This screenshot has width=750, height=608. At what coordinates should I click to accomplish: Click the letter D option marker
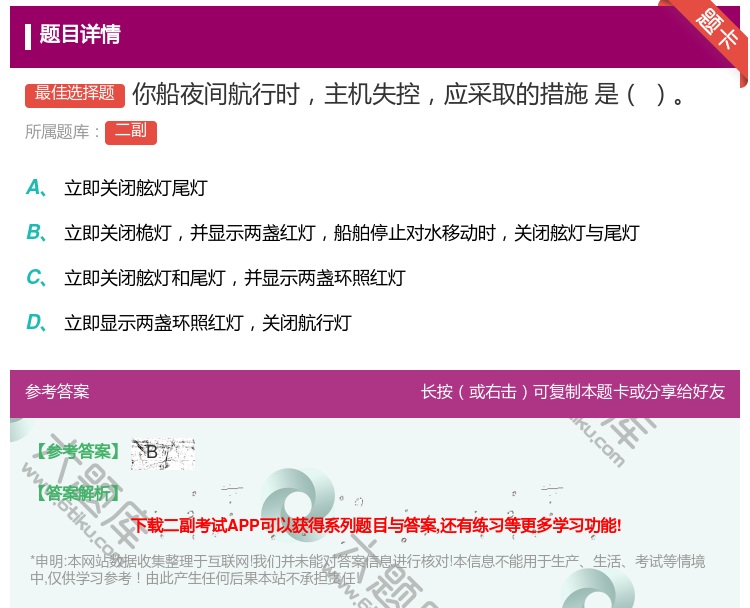point(37,322)
